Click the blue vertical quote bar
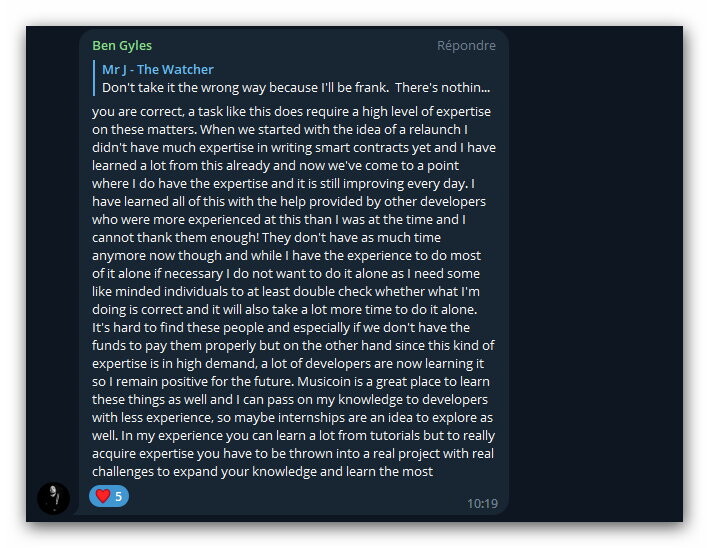Image resolution: width=709 pixels, height=548 pixels. click(94, 78)
